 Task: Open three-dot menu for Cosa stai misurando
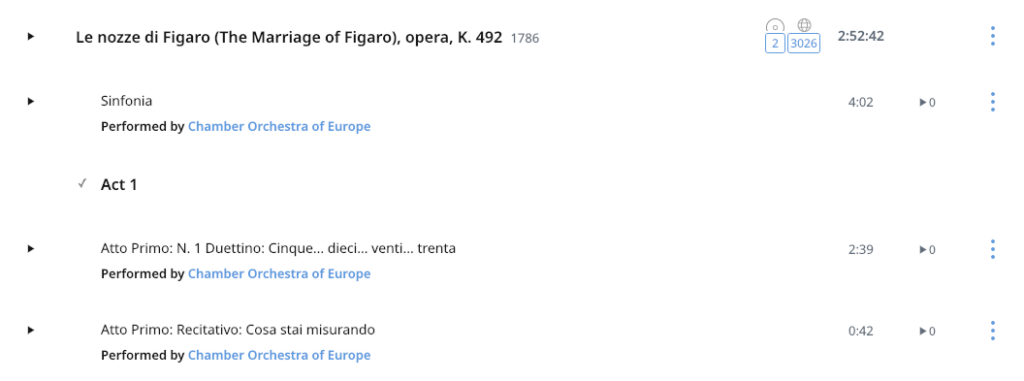point(993,331)
